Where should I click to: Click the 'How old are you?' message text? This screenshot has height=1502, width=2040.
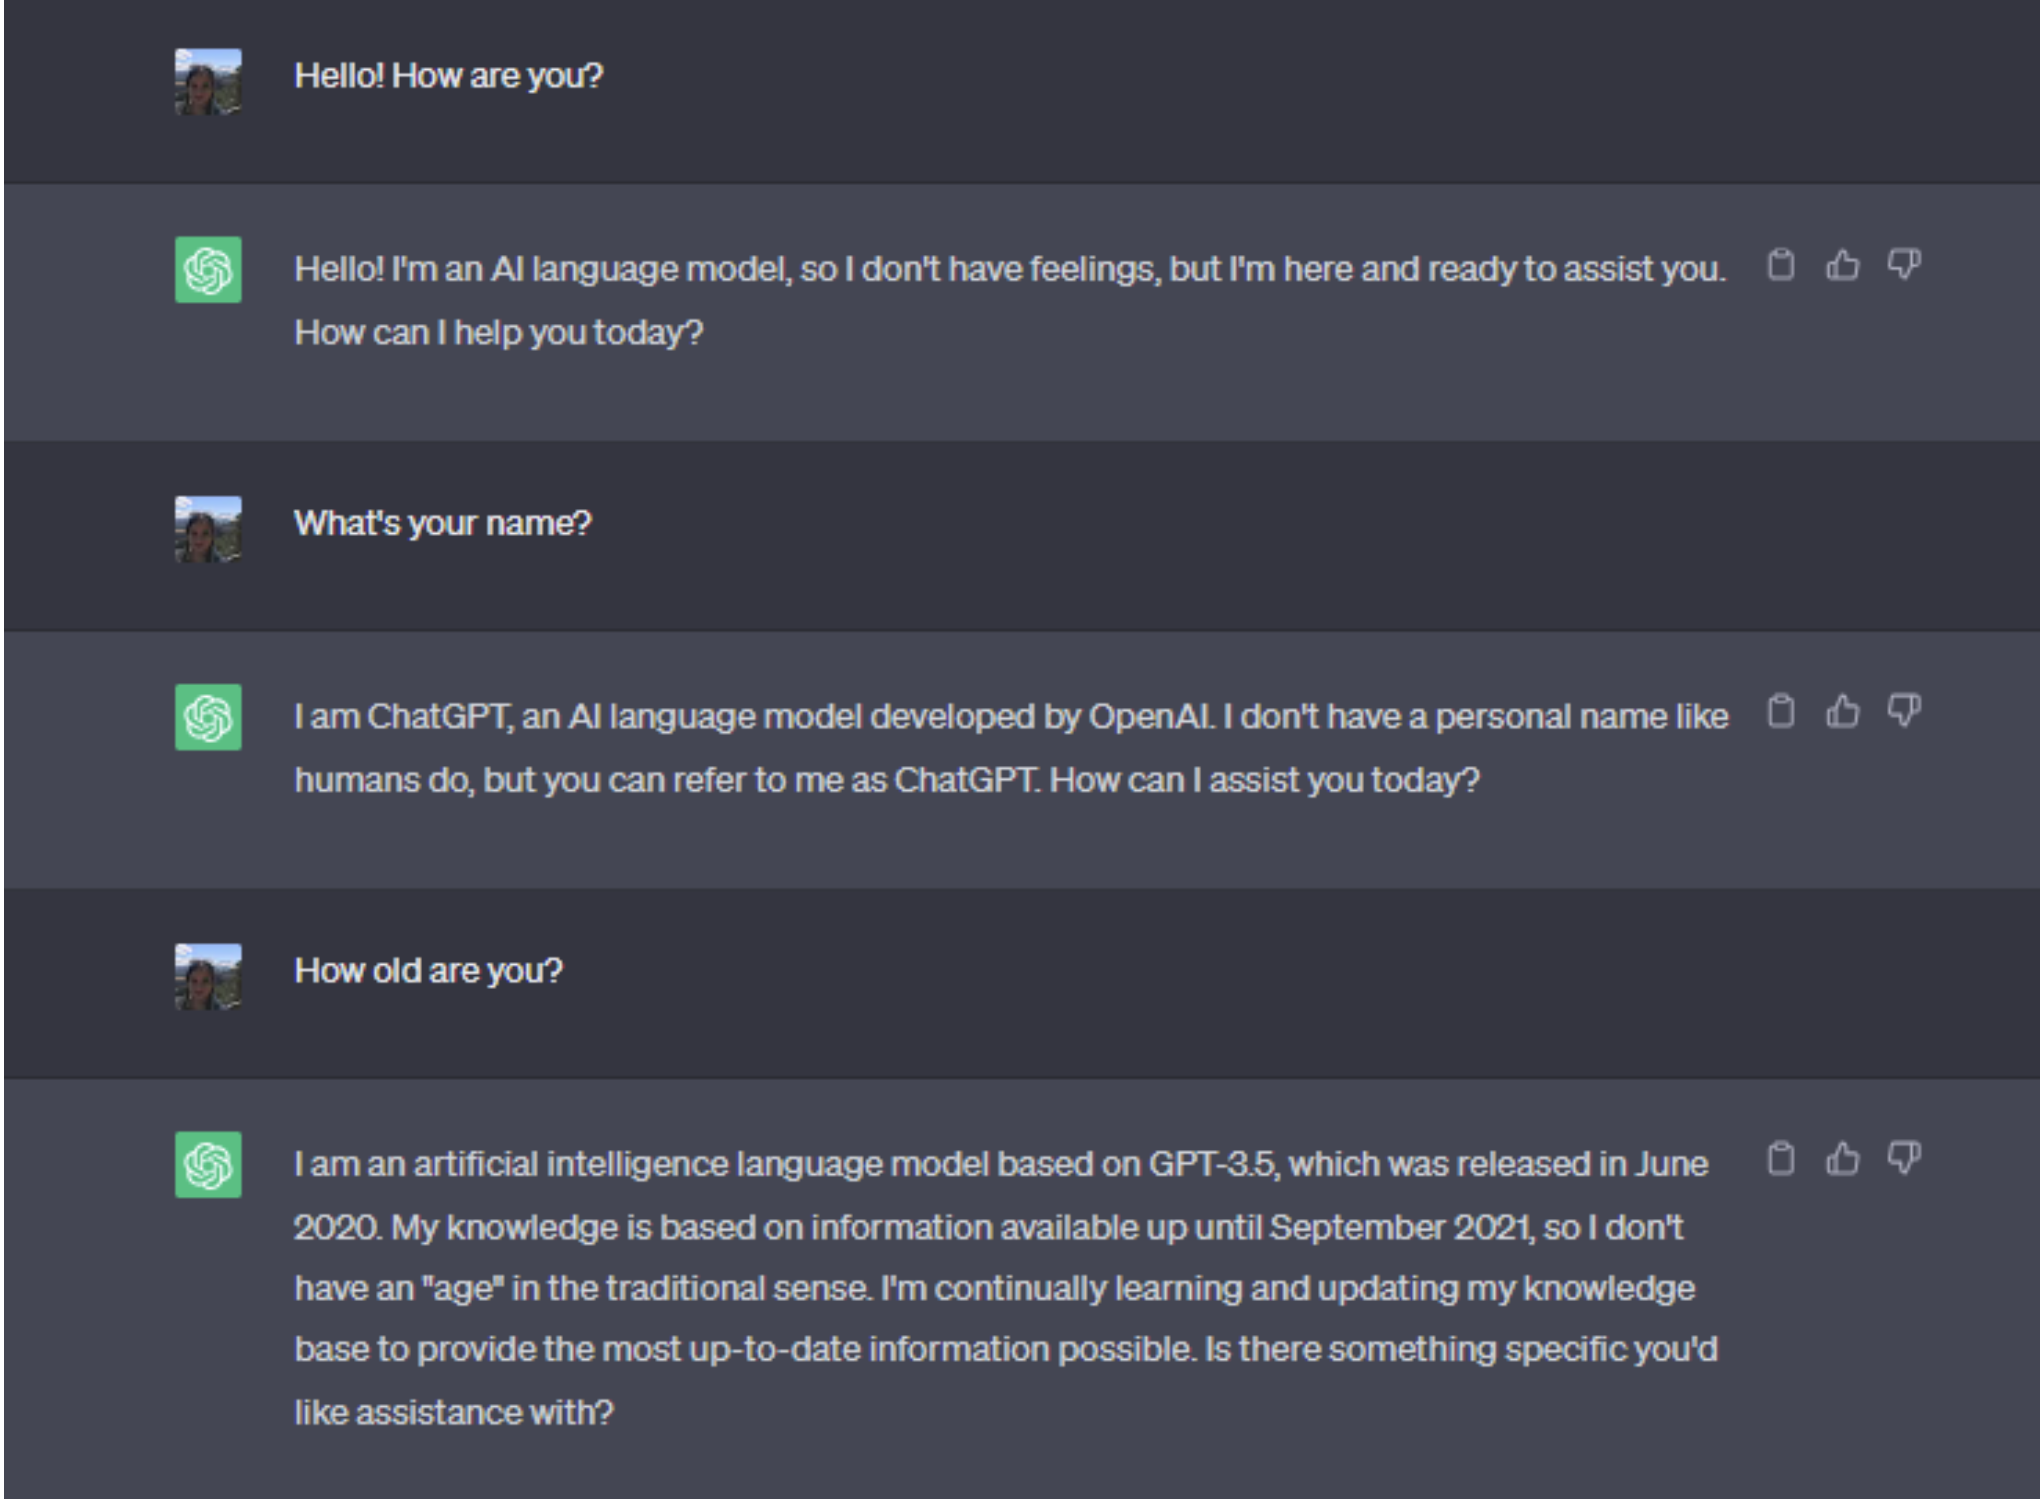coord(428,970)
